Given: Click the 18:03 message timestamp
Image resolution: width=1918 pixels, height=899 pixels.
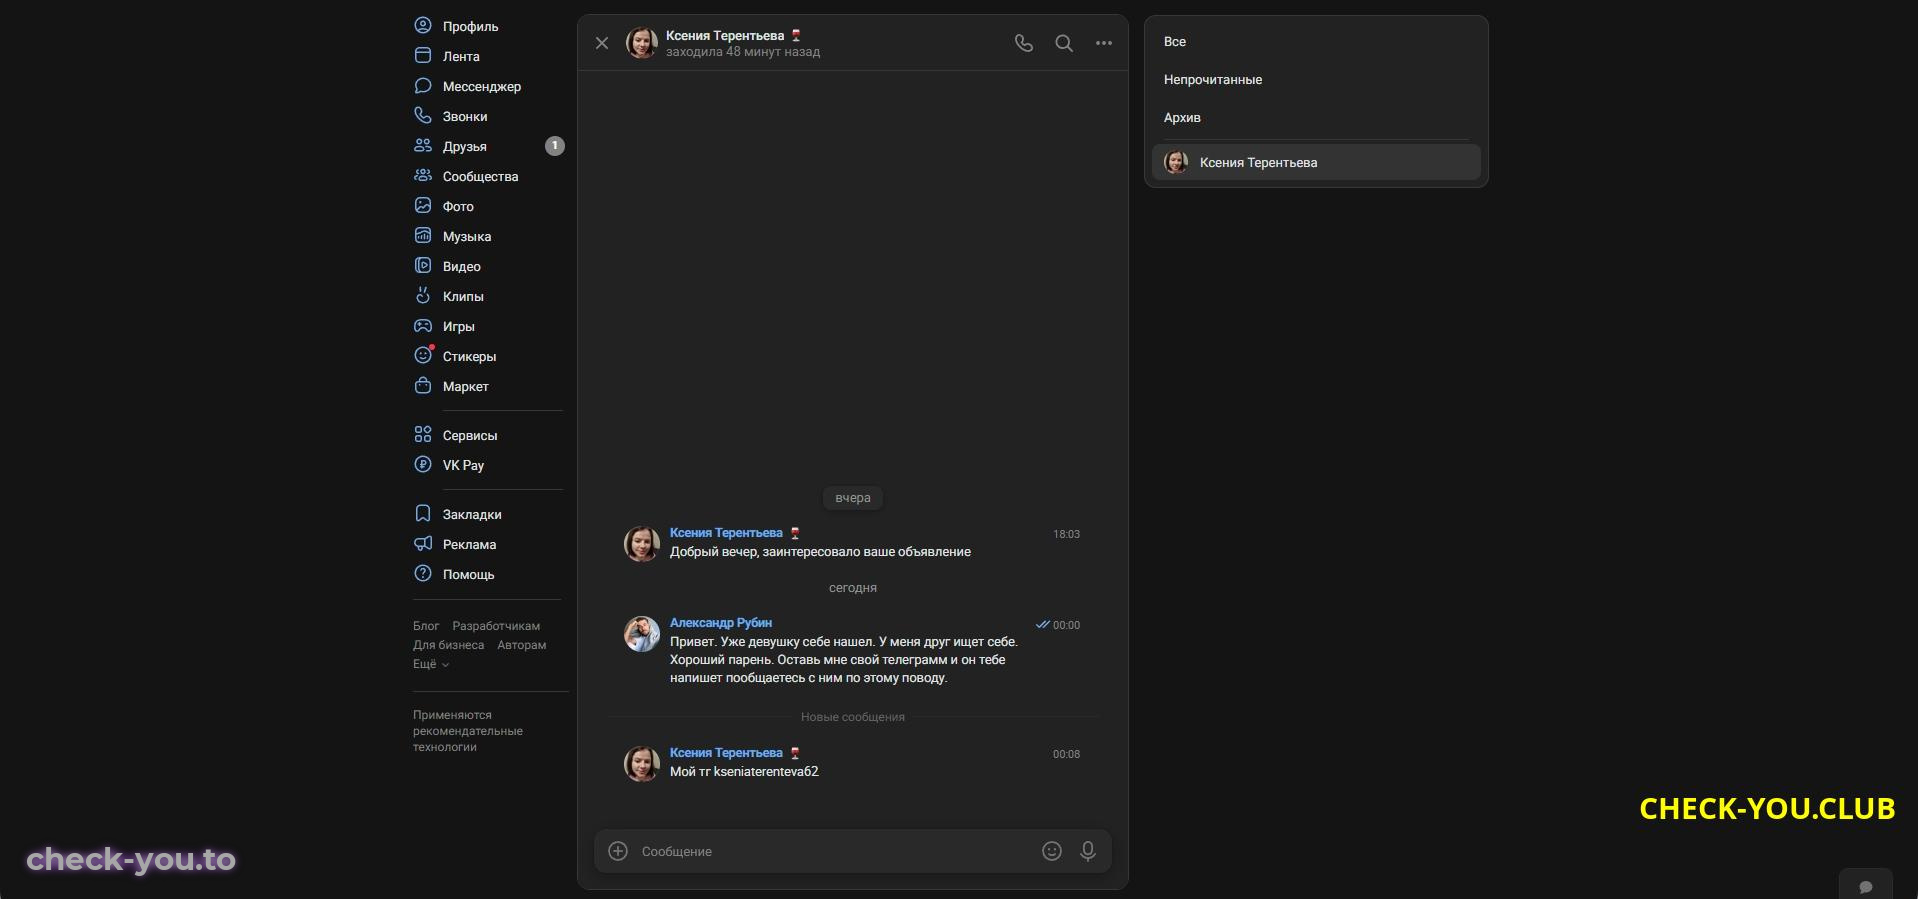Looking at the screenshot, I should point(1066,534).
